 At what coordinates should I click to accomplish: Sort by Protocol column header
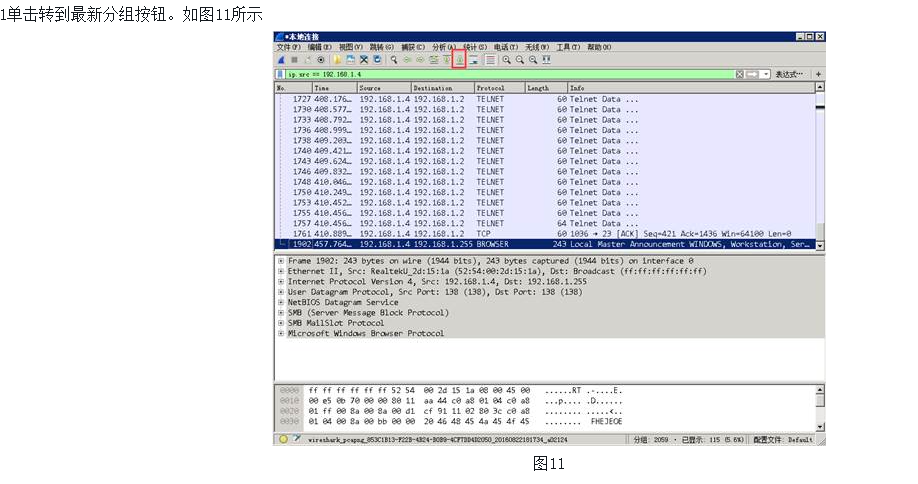pos(499,88)
